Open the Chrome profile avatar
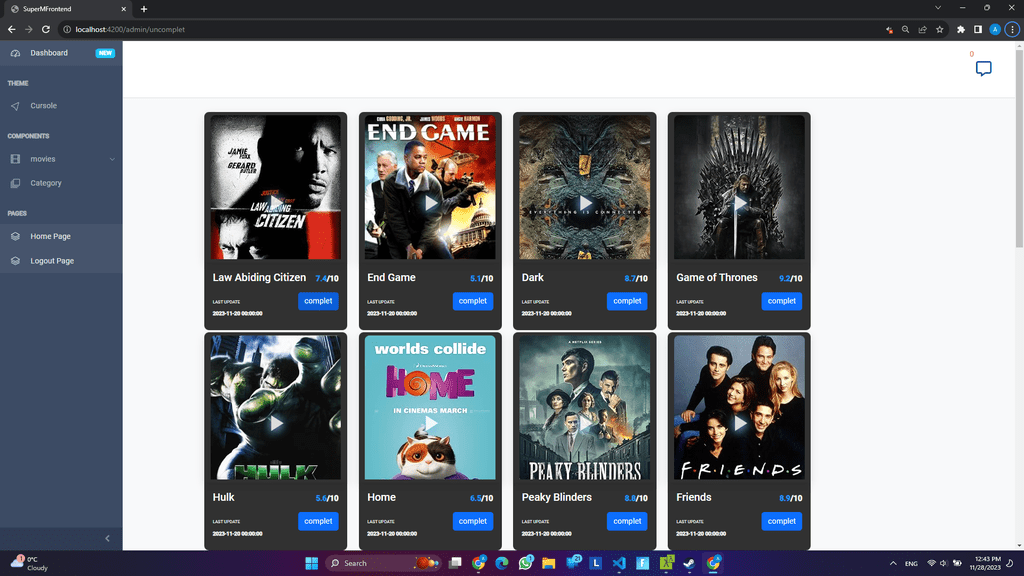The height and width of the screenshot is (576, 1024). 995,29
